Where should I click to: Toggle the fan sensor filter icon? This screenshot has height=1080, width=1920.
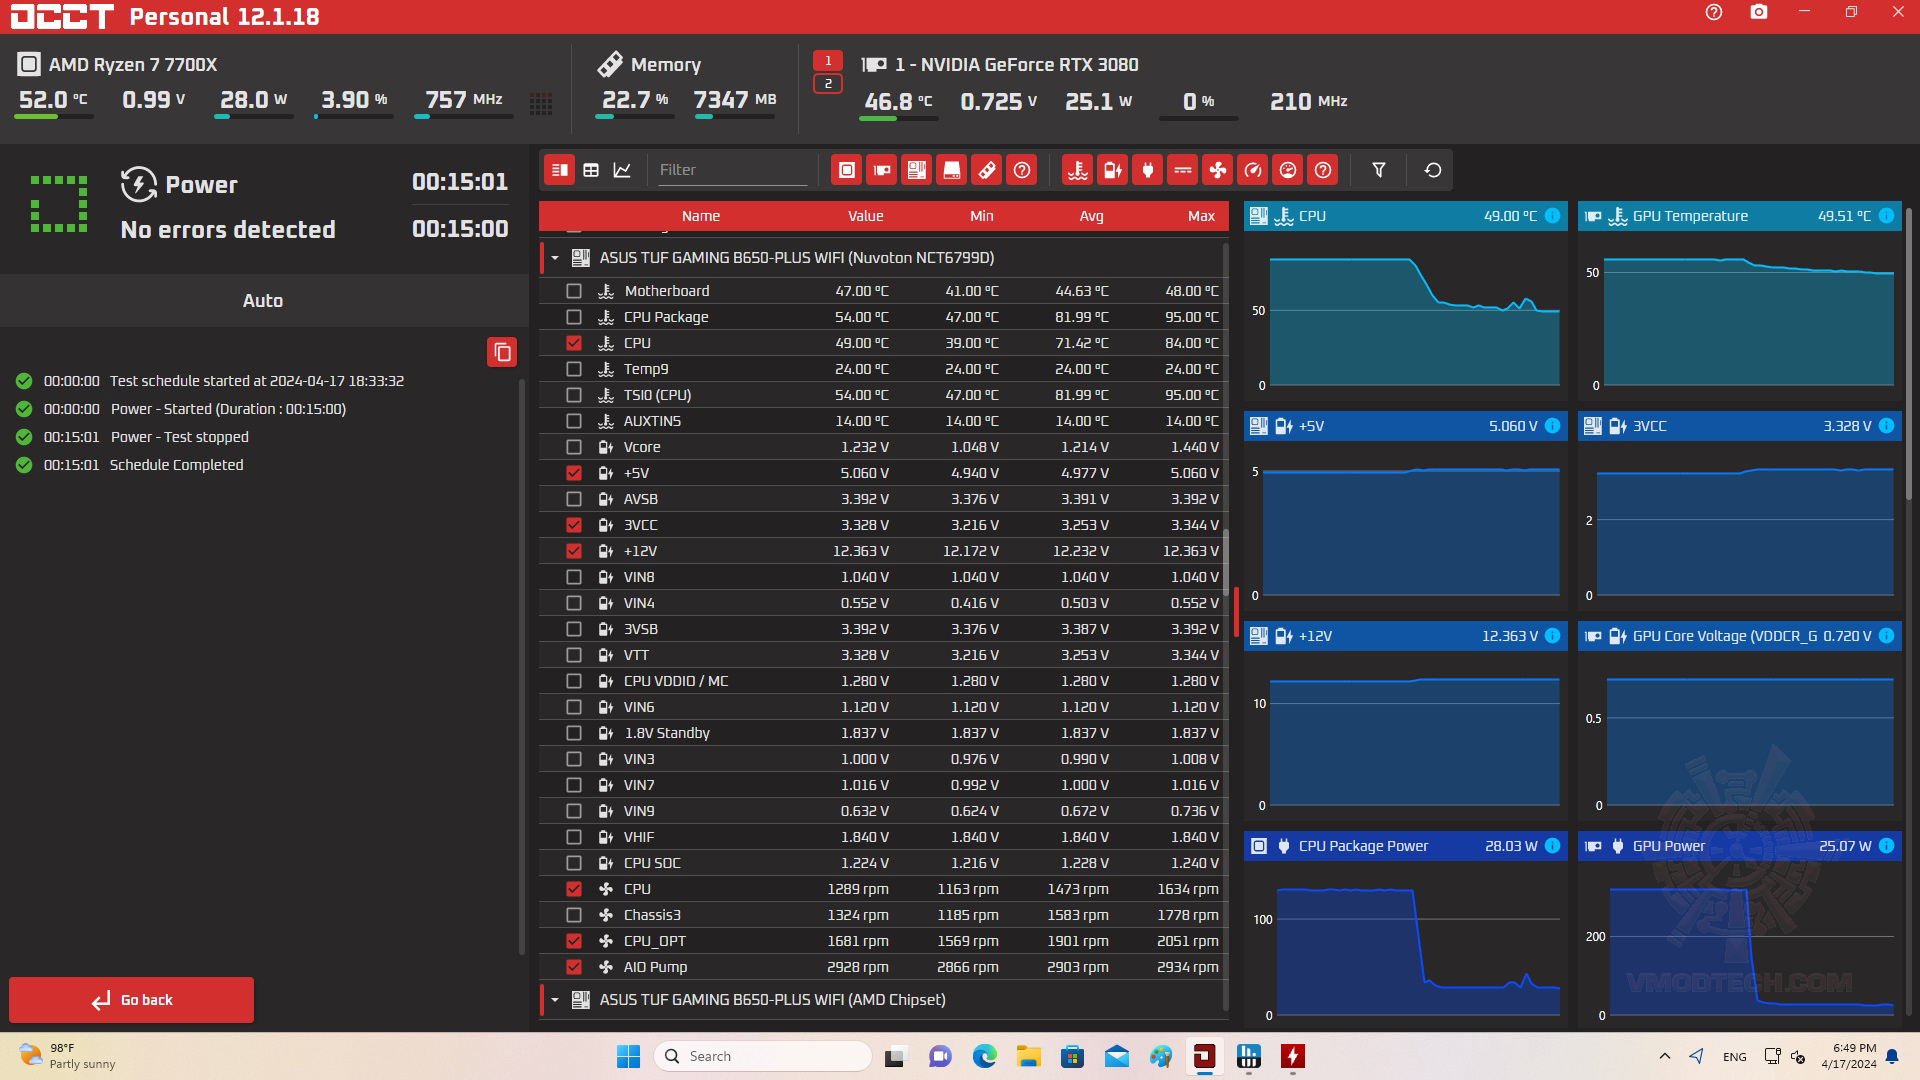(1217, 170)
